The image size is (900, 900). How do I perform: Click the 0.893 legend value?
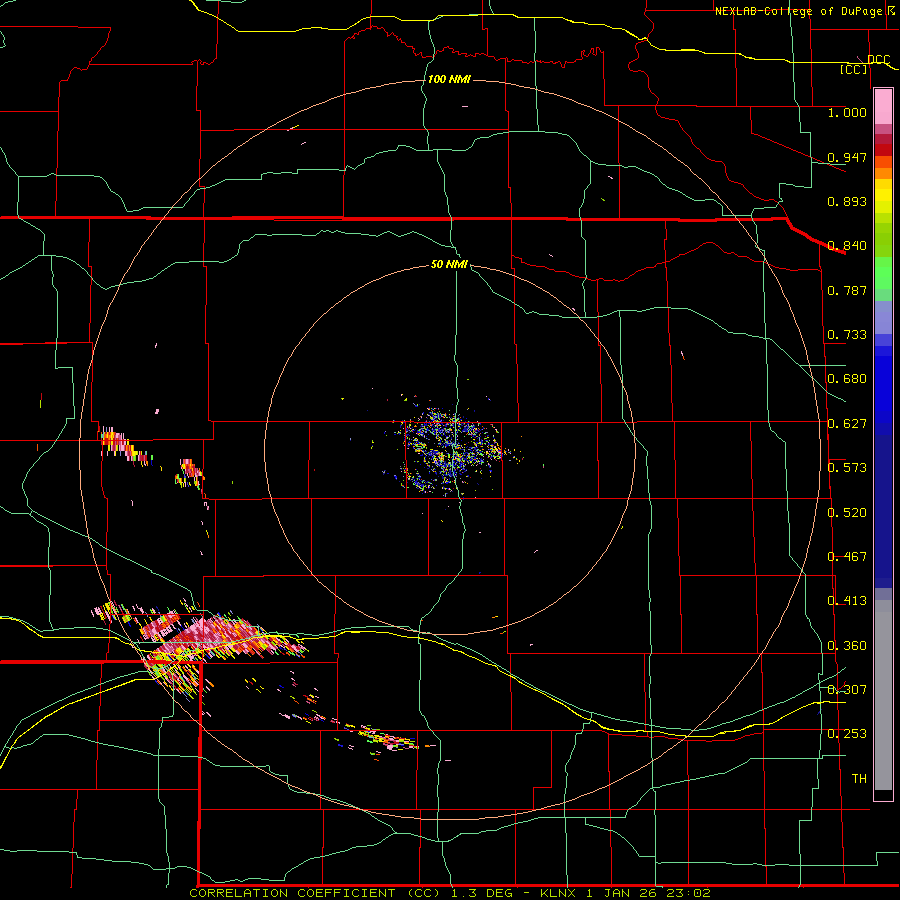click(847, 201)
